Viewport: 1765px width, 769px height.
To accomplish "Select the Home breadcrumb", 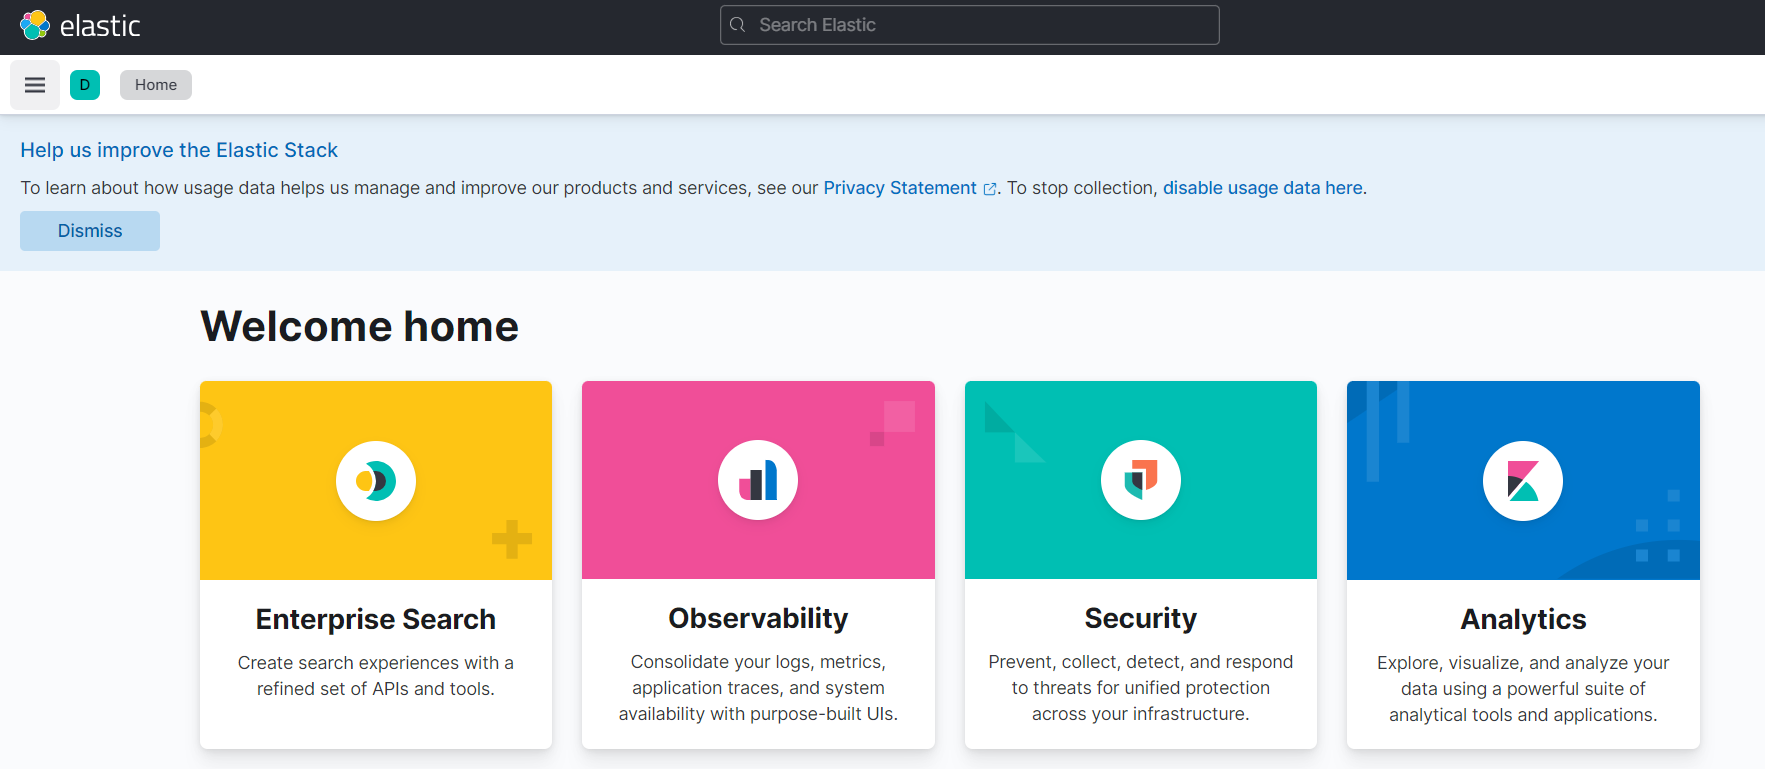I will tap(156, 85).
